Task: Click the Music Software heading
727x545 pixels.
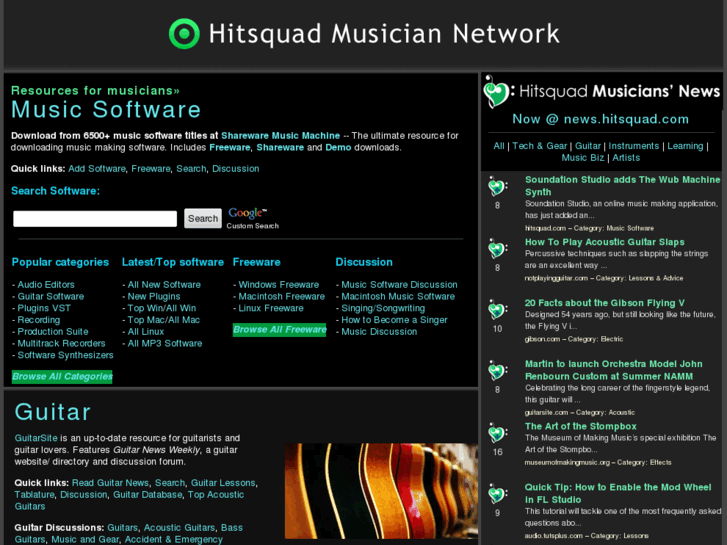Action: click(106, 109)
